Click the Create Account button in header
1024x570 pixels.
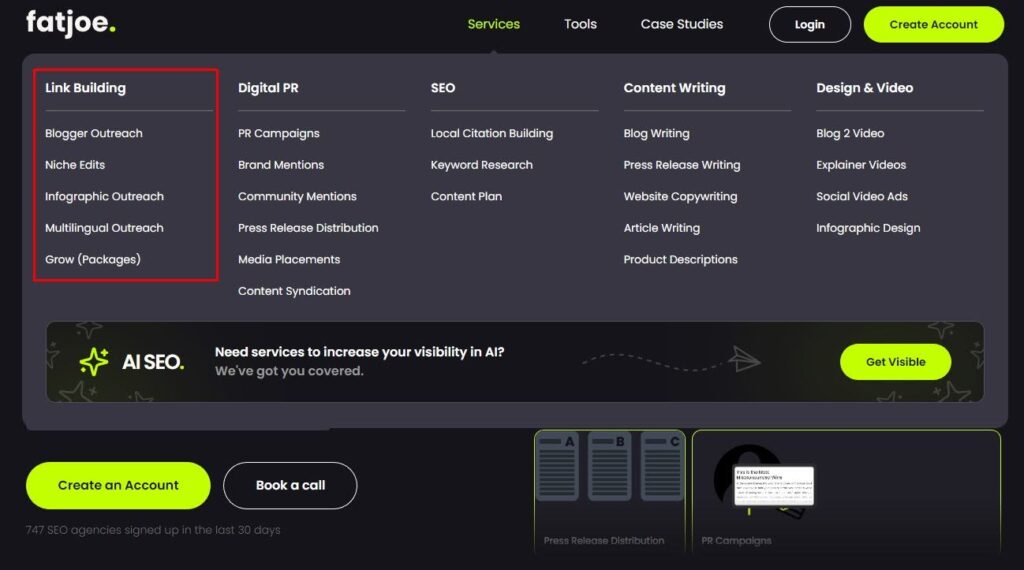coord(933,25)
